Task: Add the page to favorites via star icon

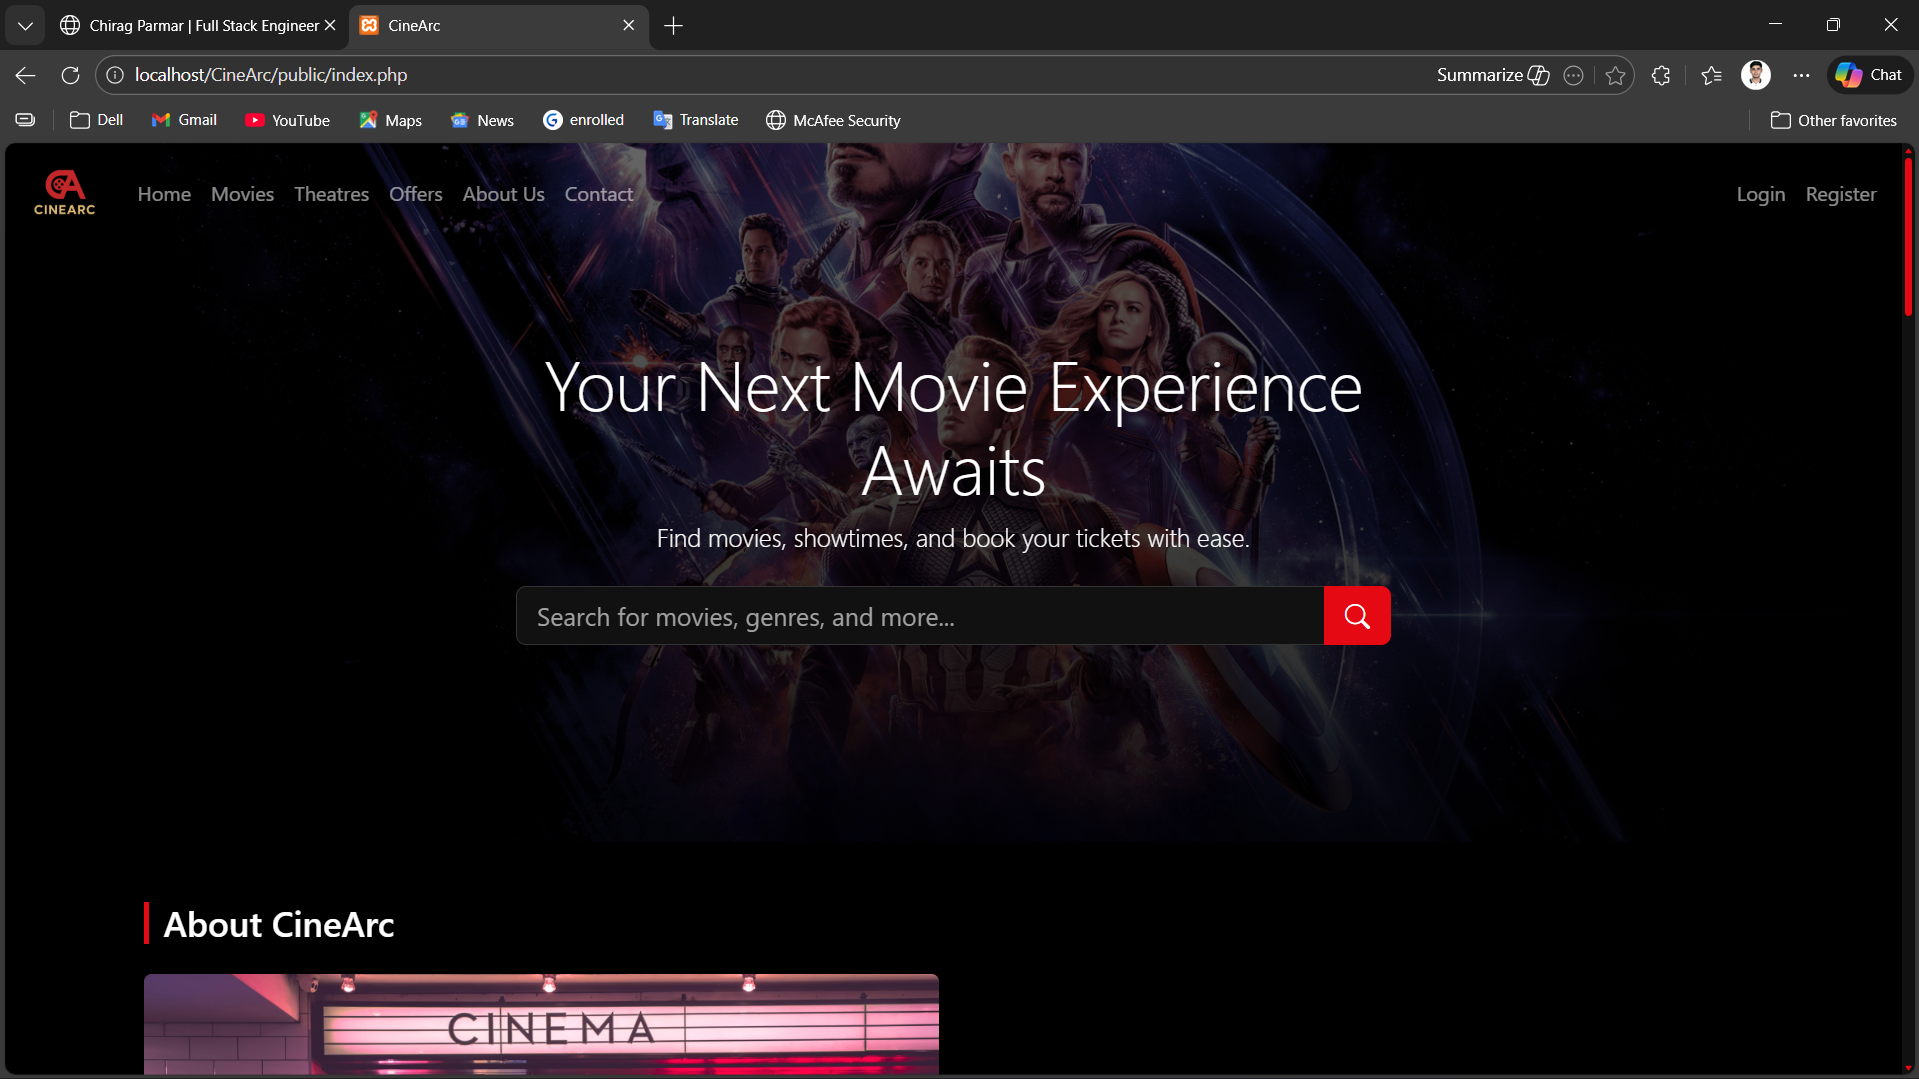Action: pos(1614,75)
